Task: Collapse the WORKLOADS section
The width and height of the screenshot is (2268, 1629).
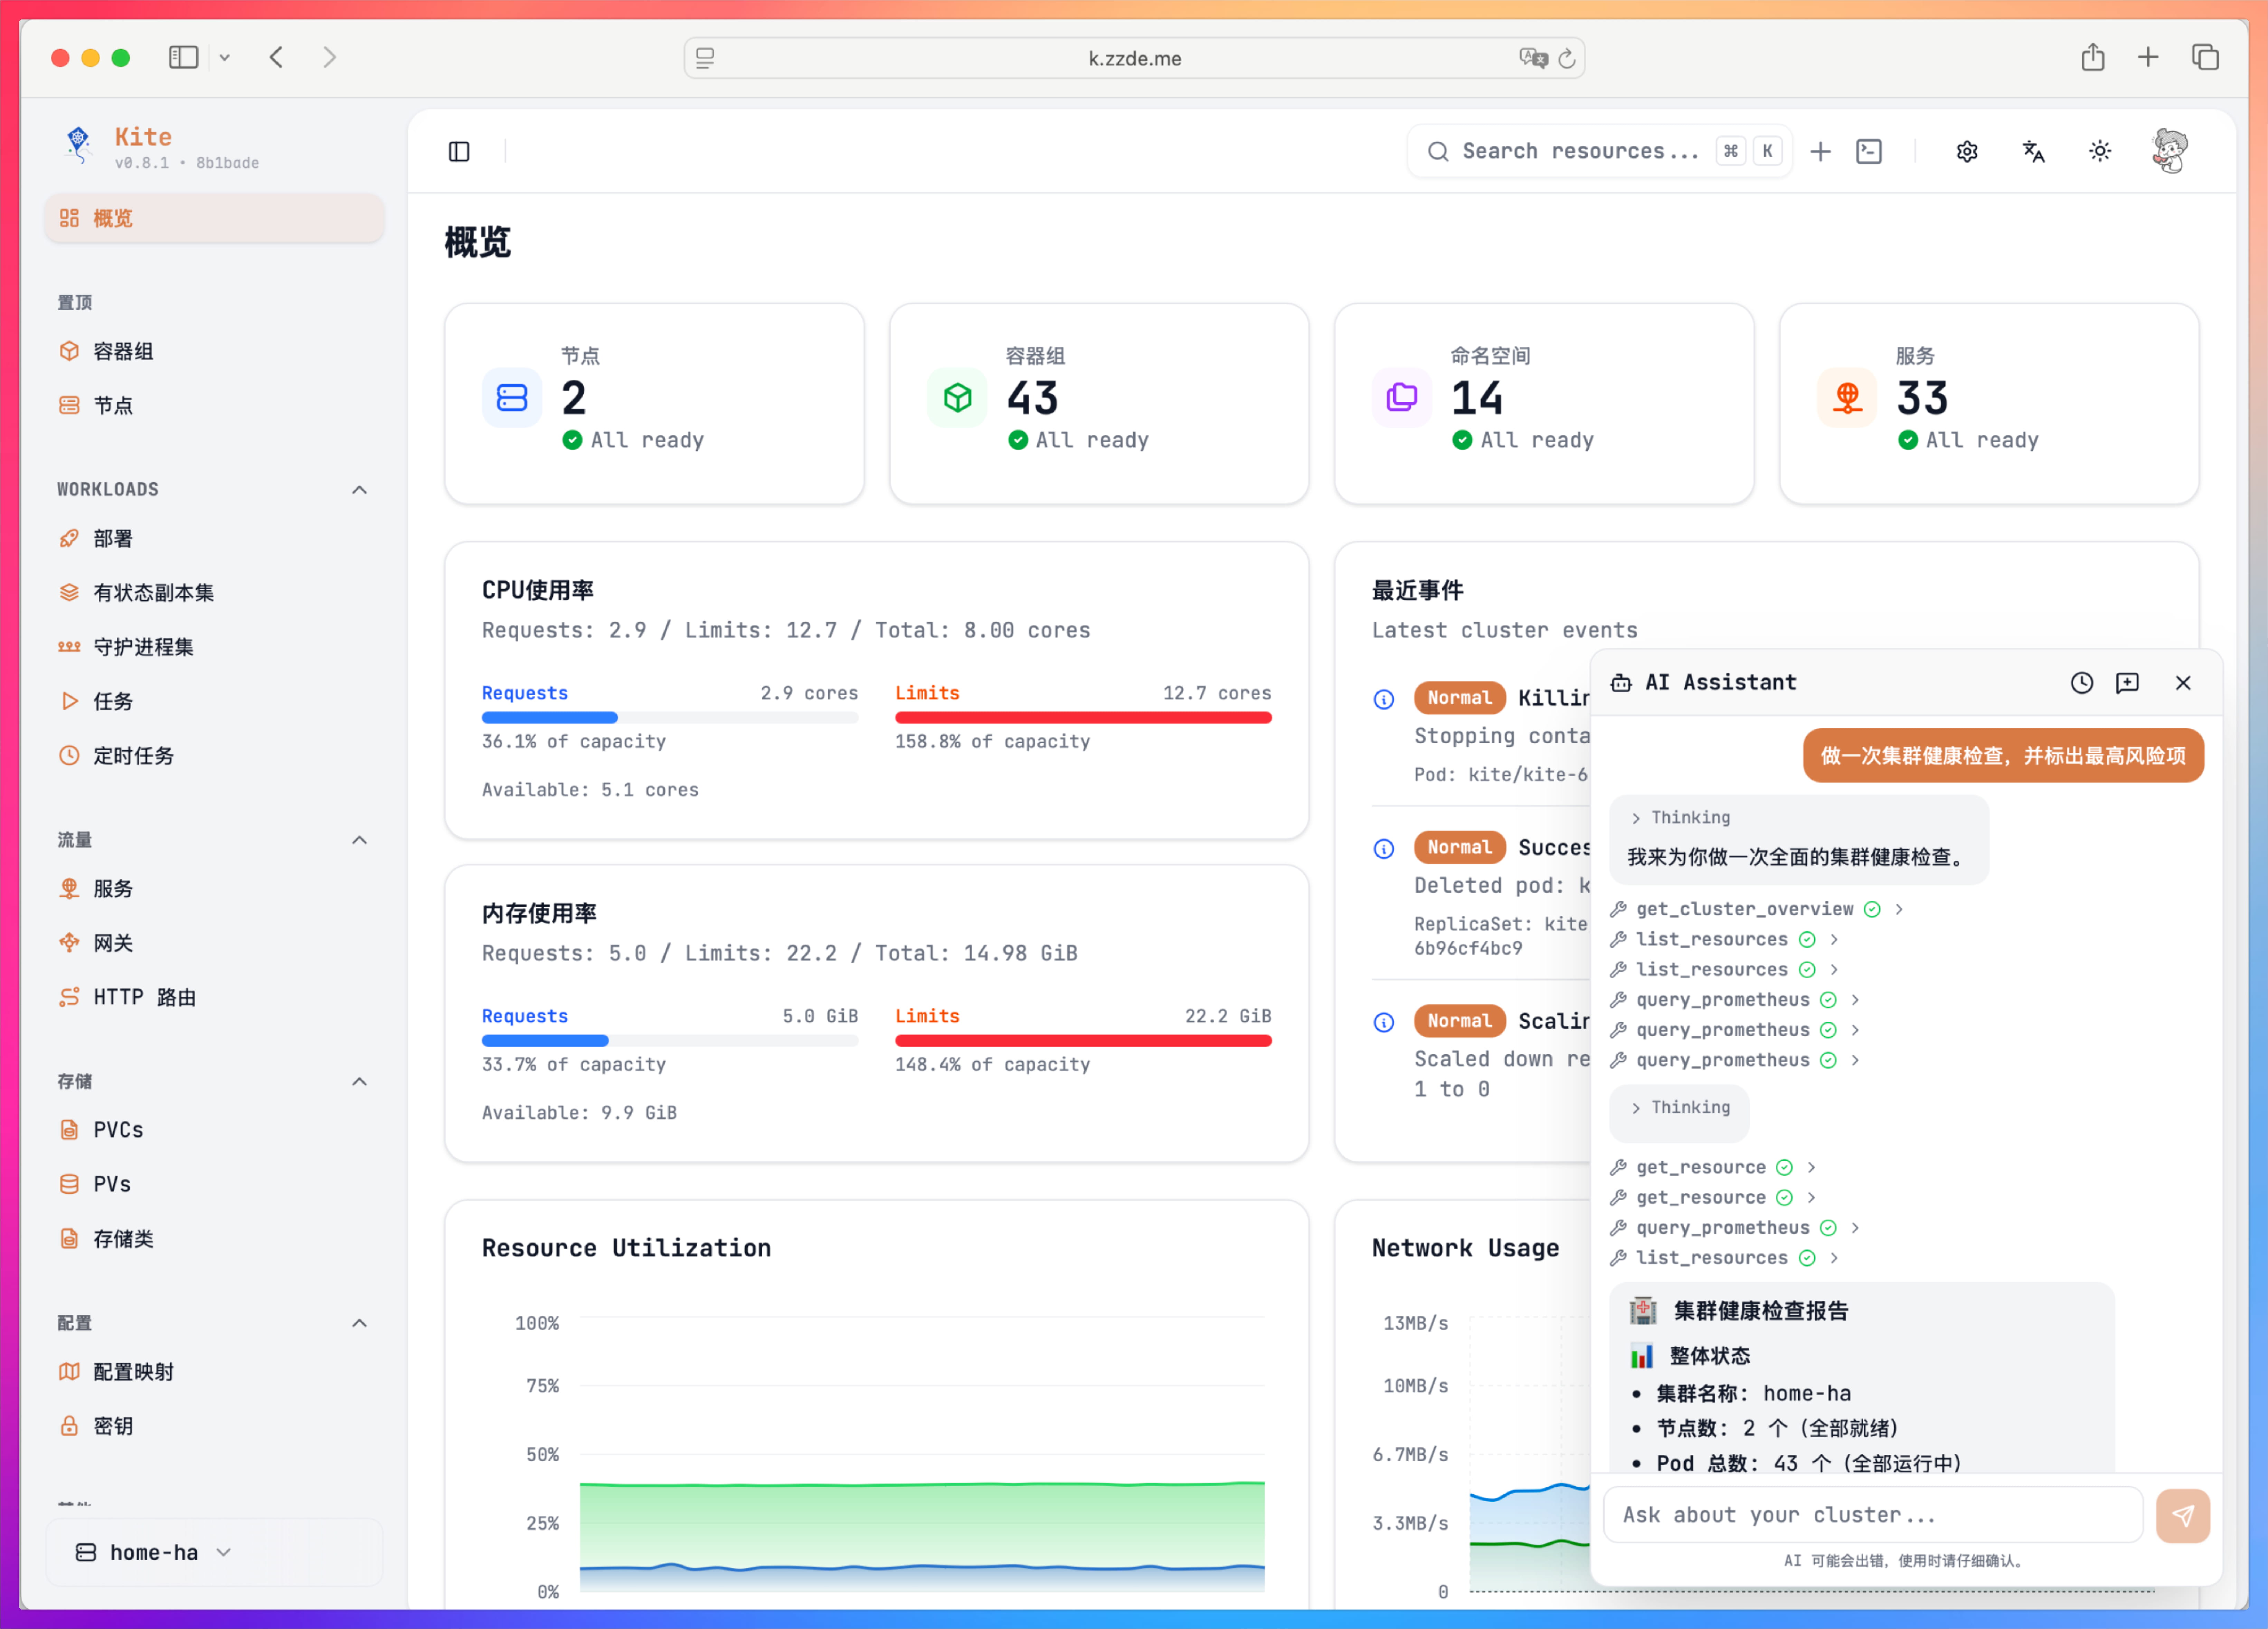Action: tap(359, 490)
